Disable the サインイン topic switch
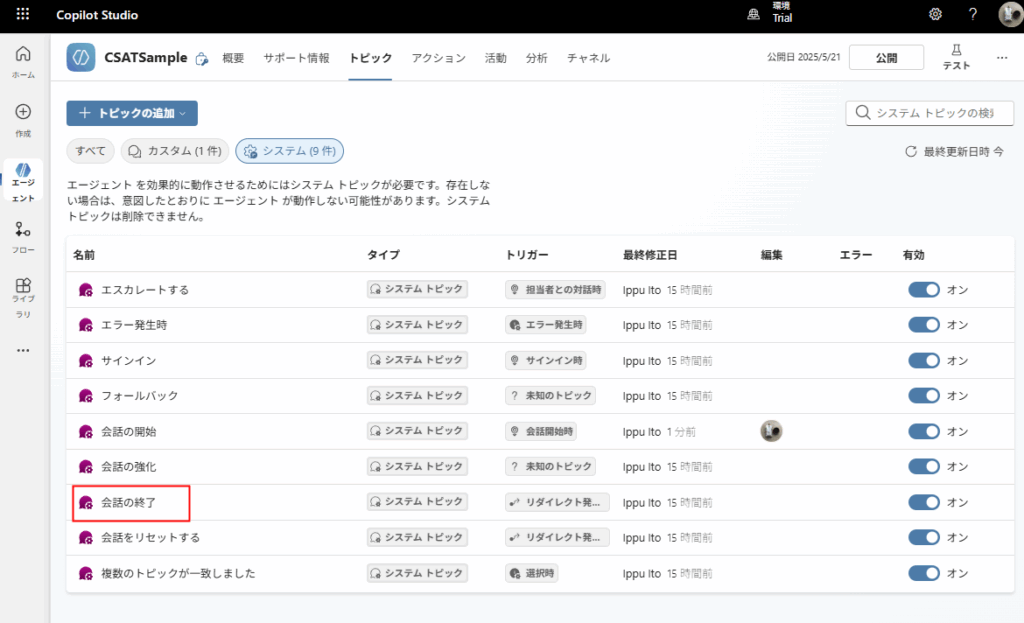The image size is (1024, 623). (923, 360)
